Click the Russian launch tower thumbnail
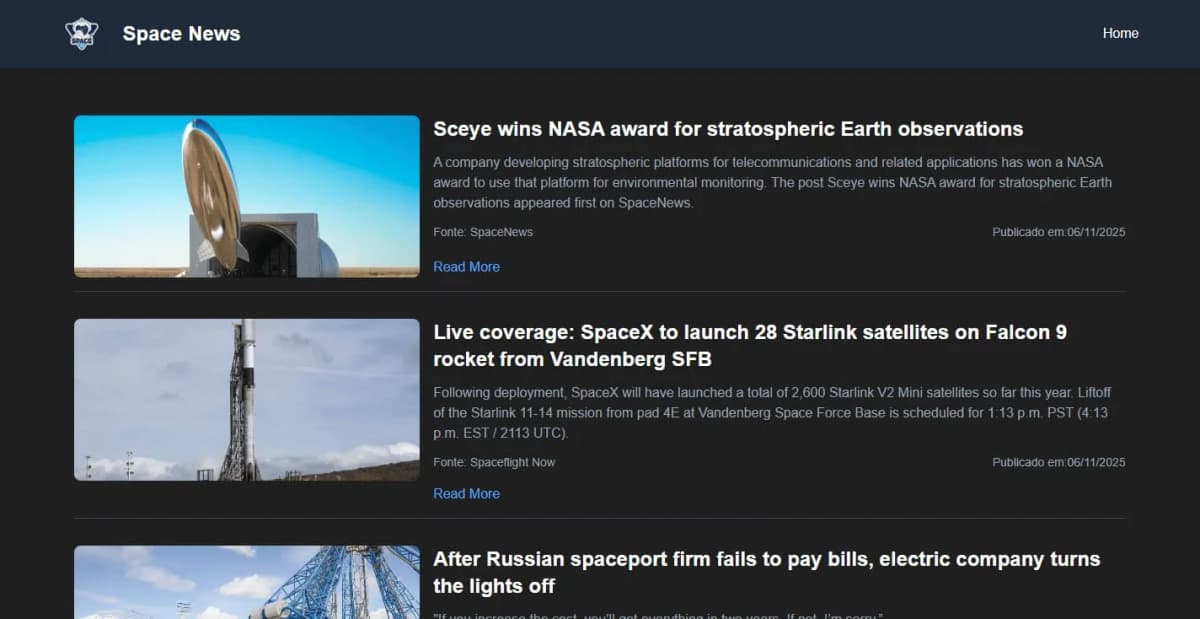The image size is (1200, 619). 246,581
